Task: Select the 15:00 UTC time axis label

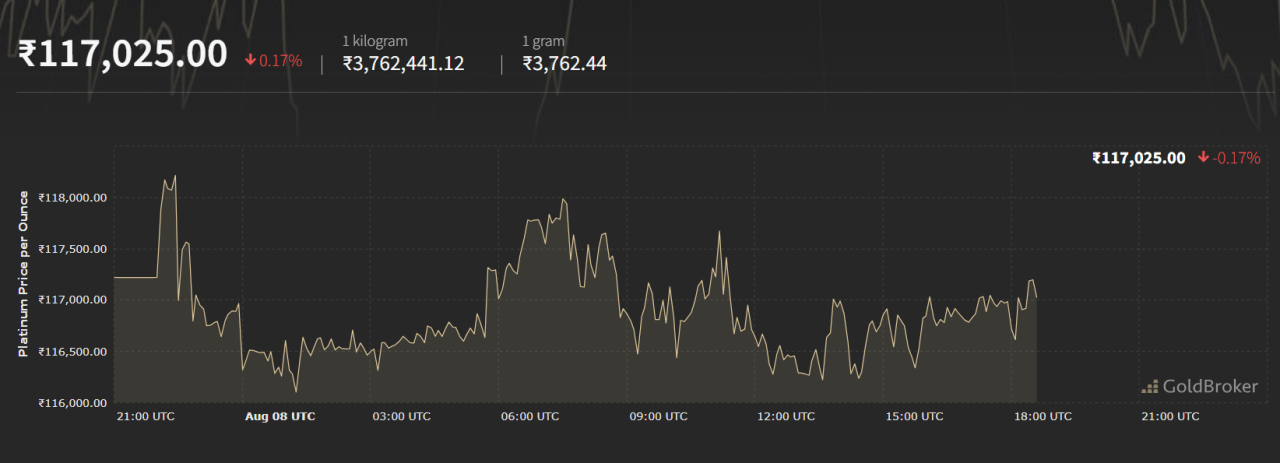Action: click(x=913, y=416)
